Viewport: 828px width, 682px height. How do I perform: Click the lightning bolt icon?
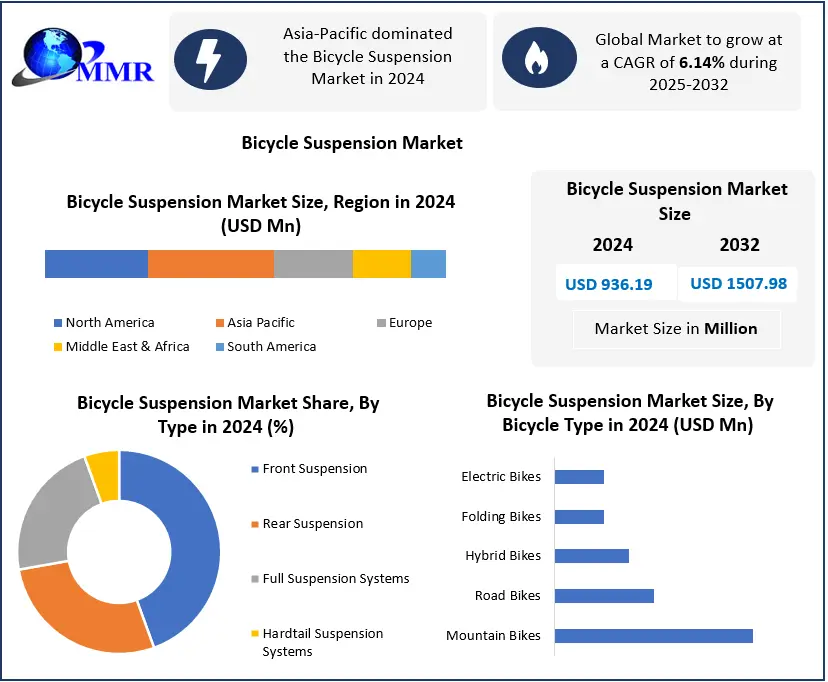click(x=210, y=59)
